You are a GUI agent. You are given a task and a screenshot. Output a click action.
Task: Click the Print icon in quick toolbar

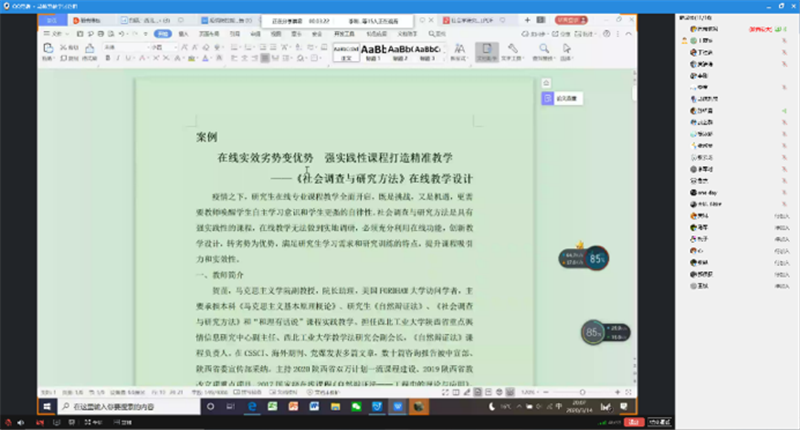[x=101, y=34]
